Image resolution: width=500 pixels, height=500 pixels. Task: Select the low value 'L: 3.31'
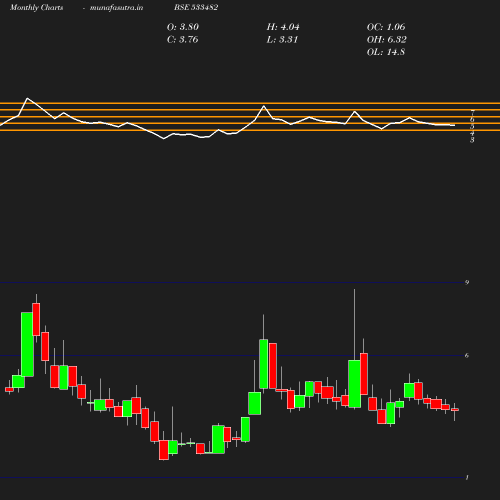pyautogui.click(x=282, y=40)
